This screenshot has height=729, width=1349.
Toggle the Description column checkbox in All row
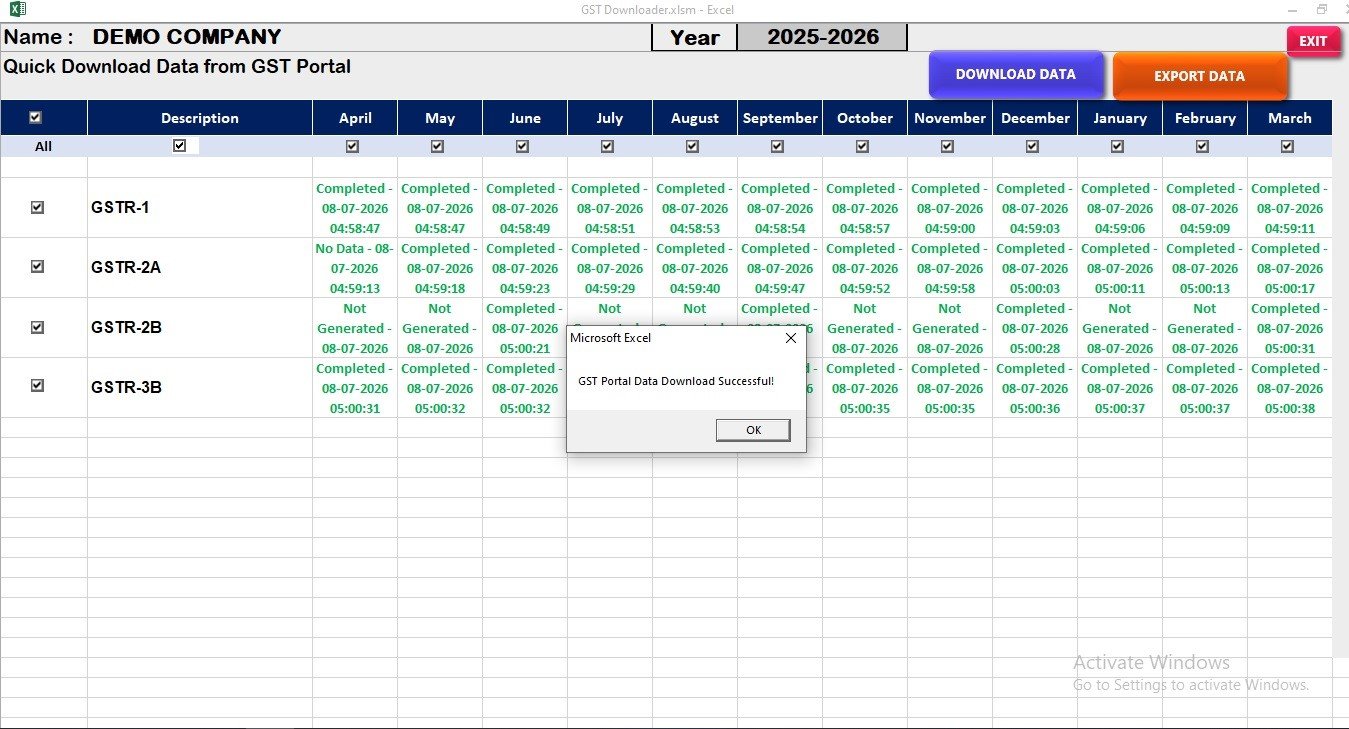click(x=180, y=145)
